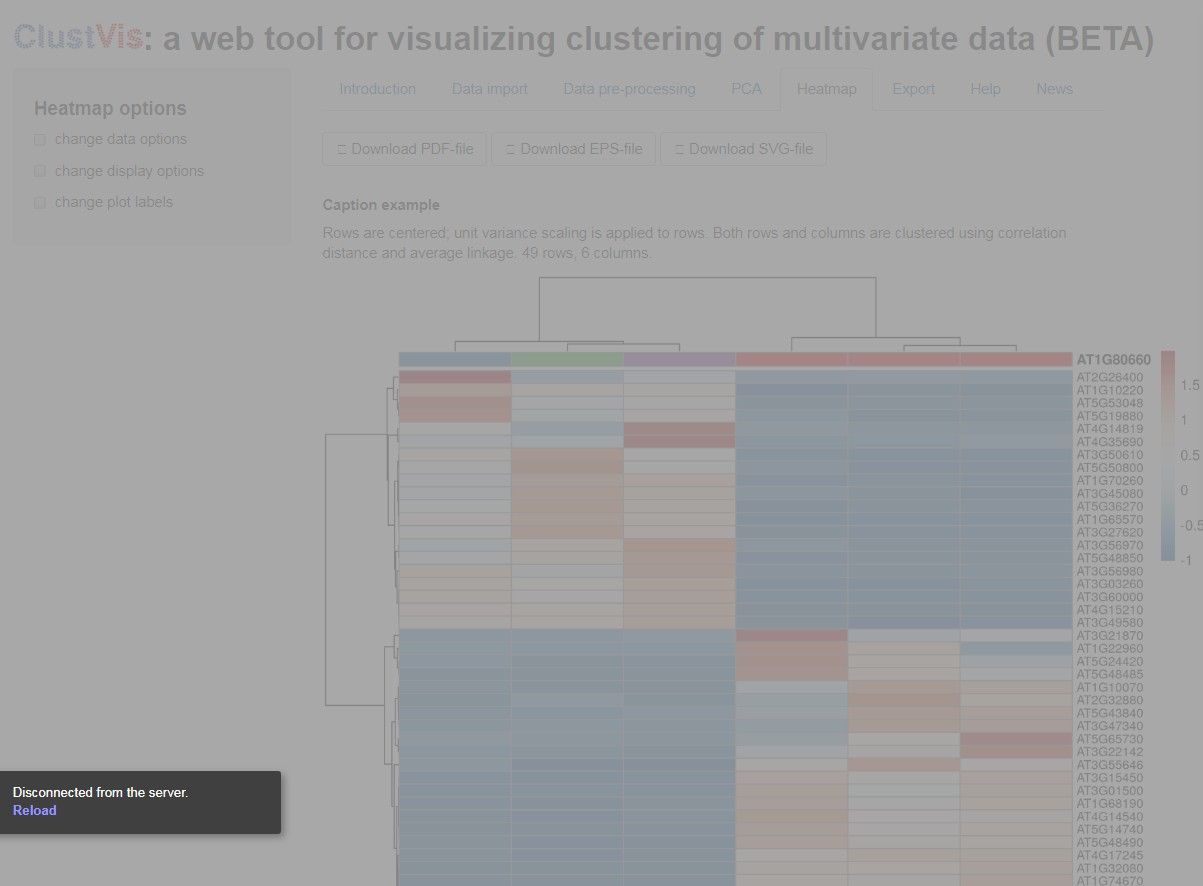The image size is (1203, 886).
Task: Click row label AT5G19880
Action: 1109,417
